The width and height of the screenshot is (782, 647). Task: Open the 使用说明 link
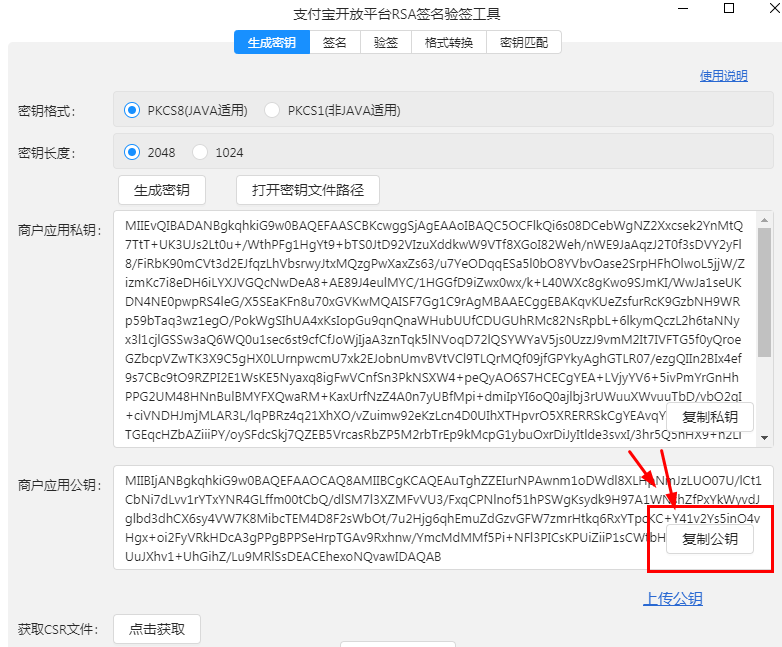723,76
